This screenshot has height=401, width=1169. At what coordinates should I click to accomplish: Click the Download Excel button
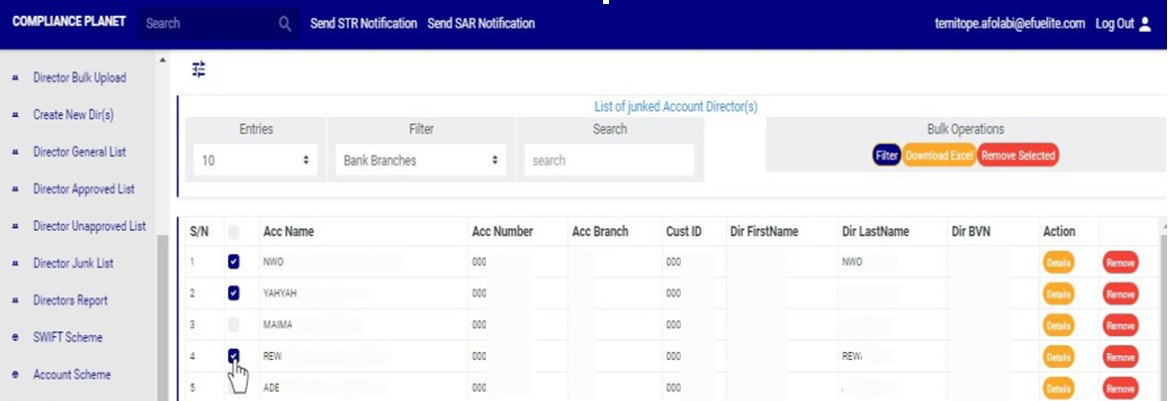[x=938, y=156]
